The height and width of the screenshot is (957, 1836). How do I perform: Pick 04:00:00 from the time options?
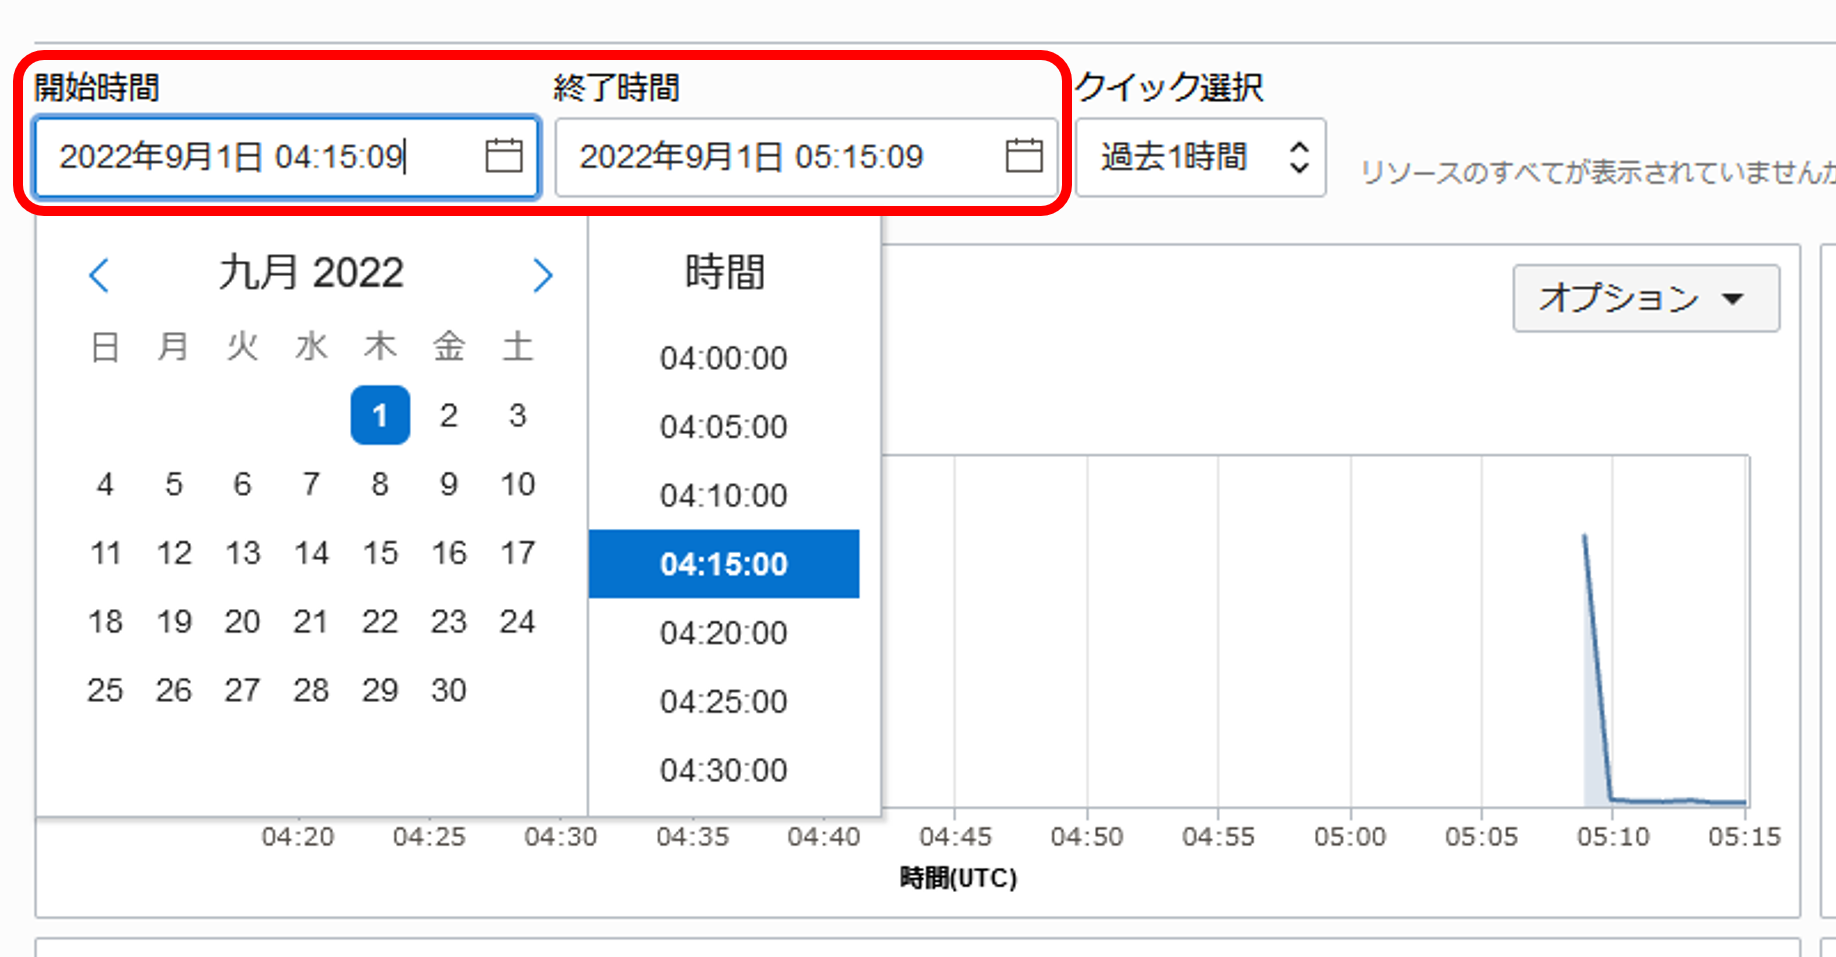(x=723, y=358)
